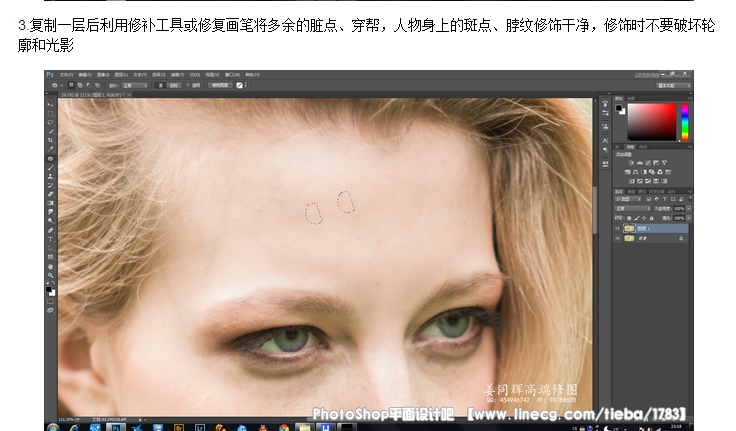The image size is (736, 431).
Task: Select the active Patch healing tool
Action: tap(50, 159)
